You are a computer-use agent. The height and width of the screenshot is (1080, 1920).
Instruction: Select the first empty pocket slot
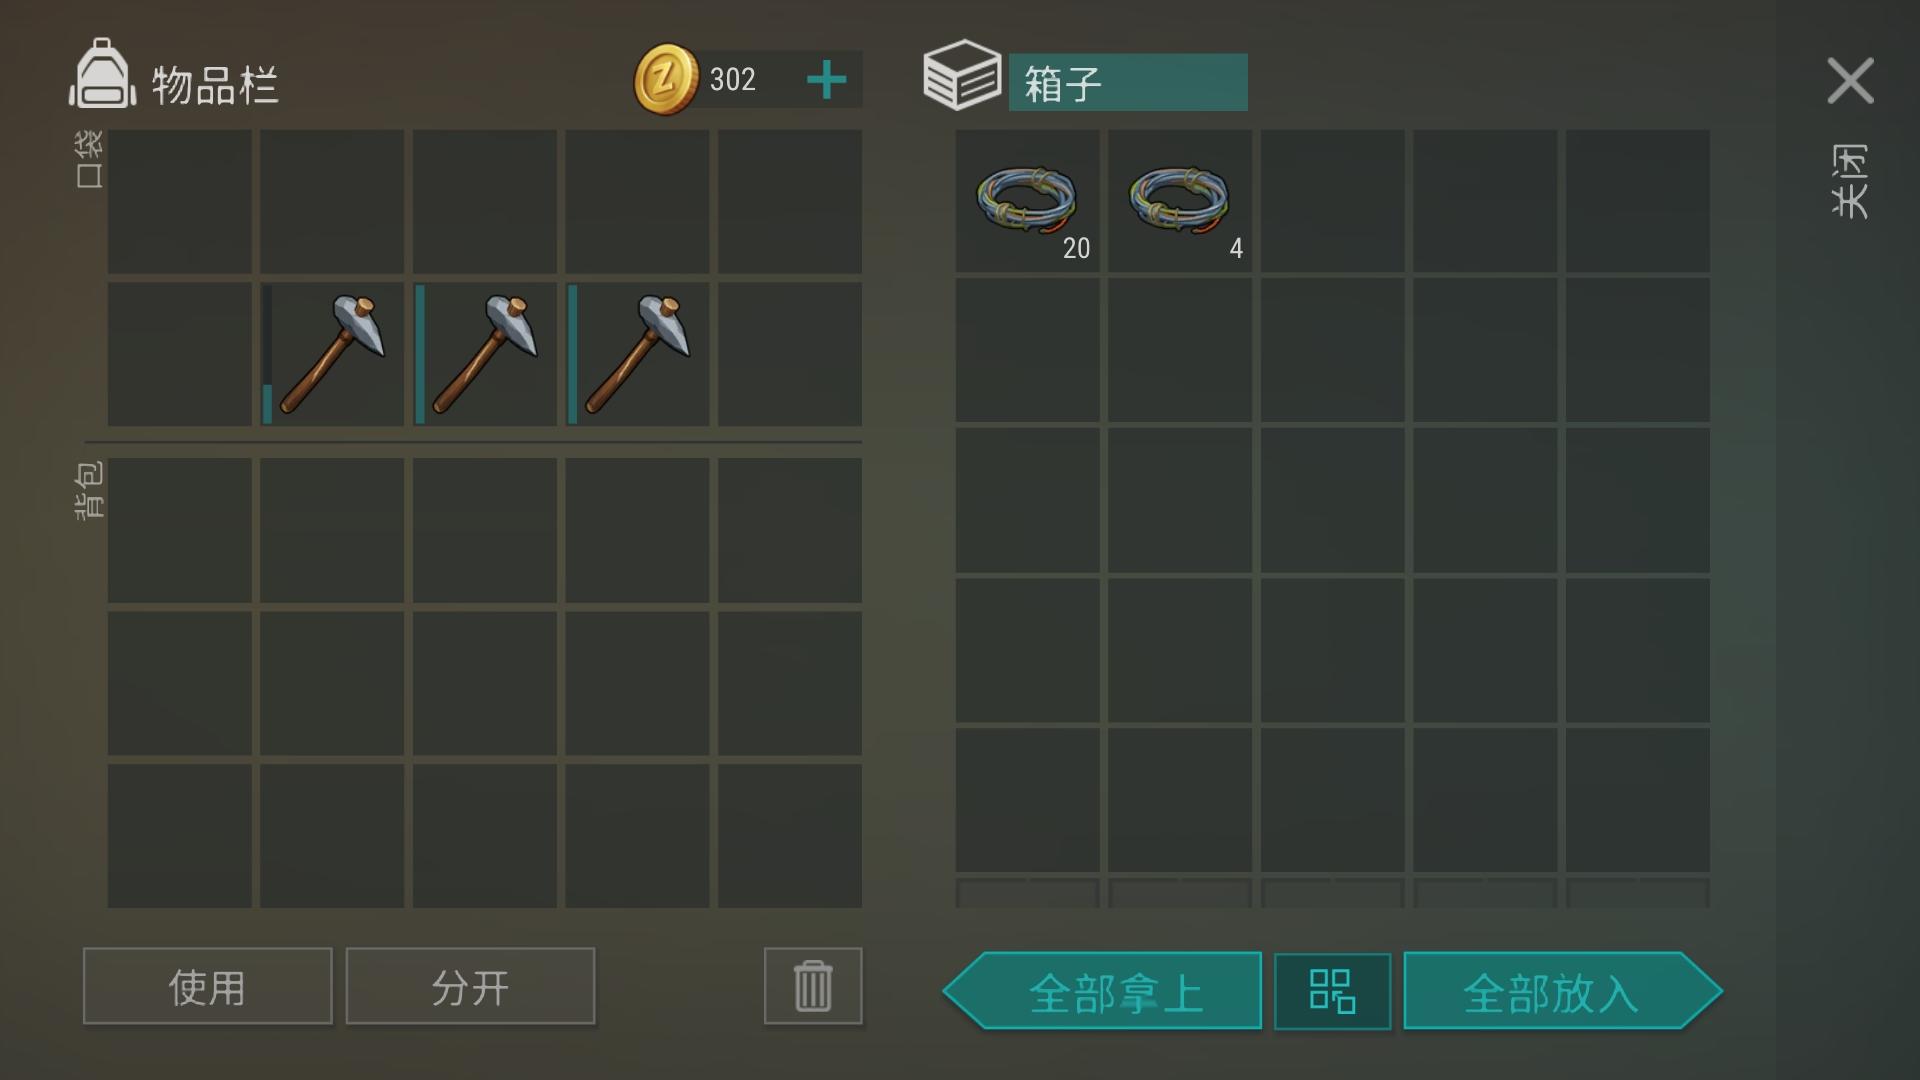(x=180, y=201)
